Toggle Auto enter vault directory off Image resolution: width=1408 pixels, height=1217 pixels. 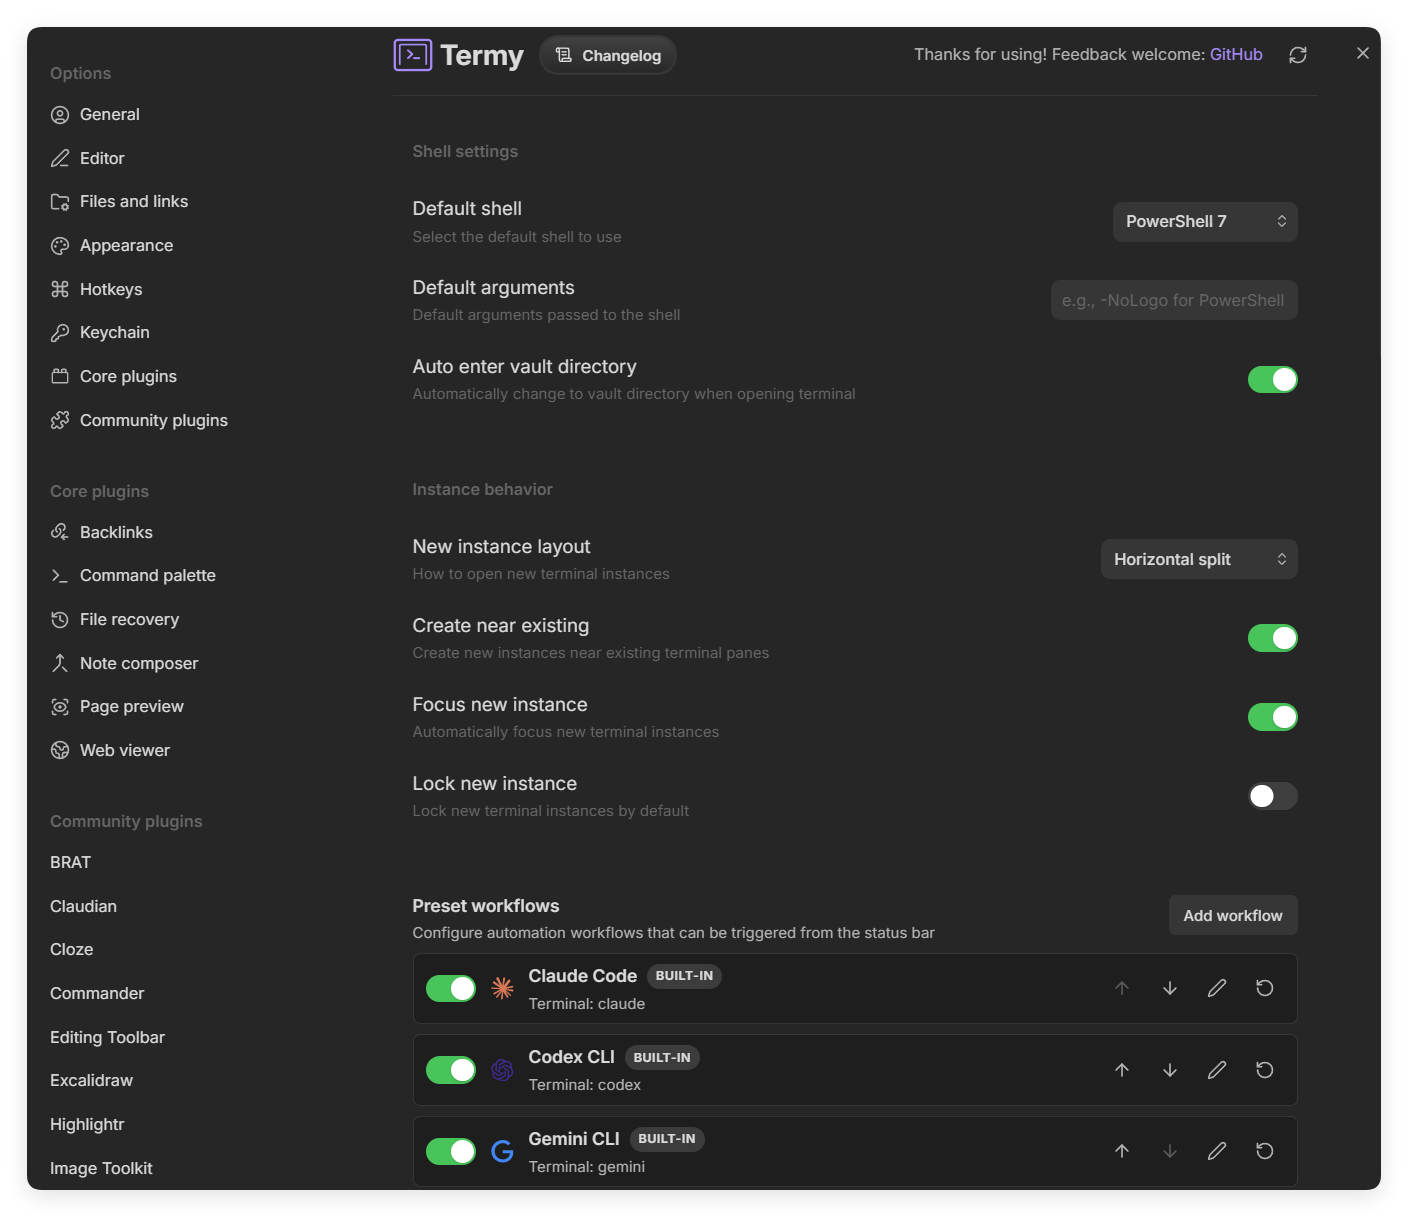click(1273, 379)
